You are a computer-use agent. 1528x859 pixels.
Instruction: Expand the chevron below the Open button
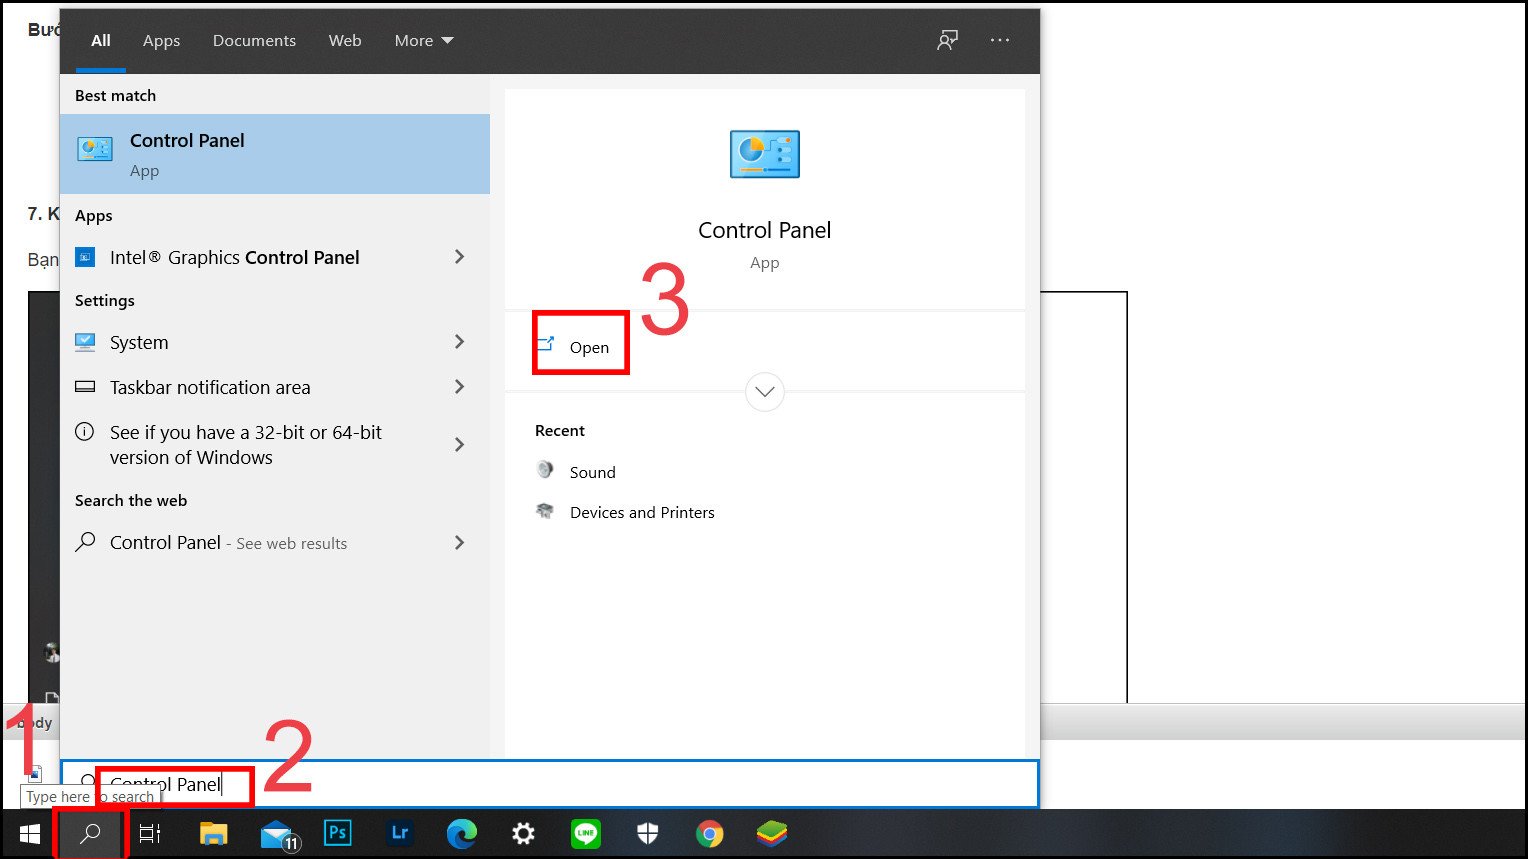(764, 392)
